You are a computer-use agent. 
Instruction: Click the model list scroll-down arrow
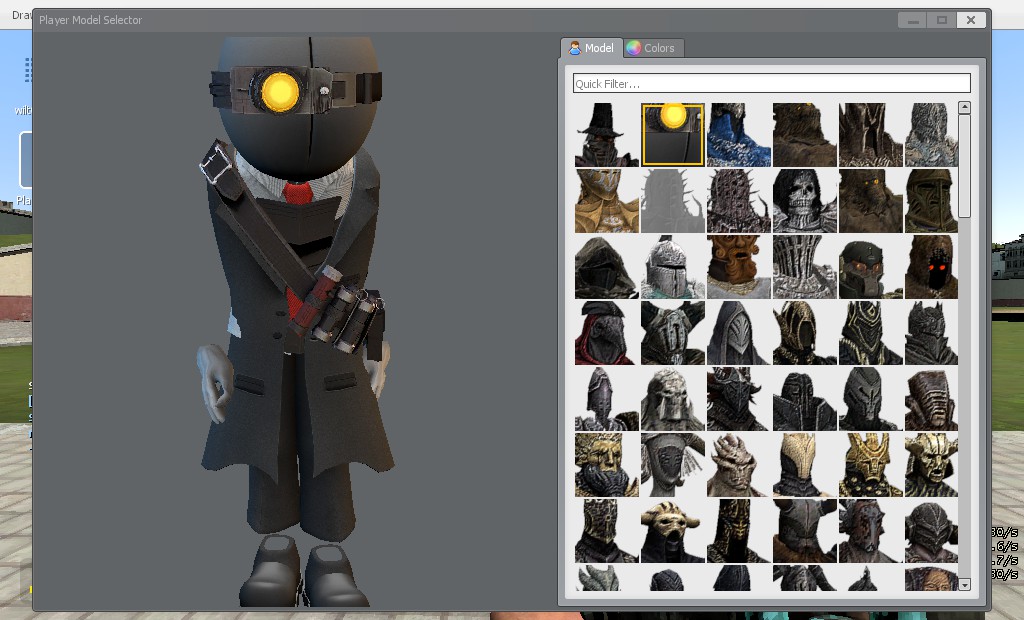click(965, 584)
